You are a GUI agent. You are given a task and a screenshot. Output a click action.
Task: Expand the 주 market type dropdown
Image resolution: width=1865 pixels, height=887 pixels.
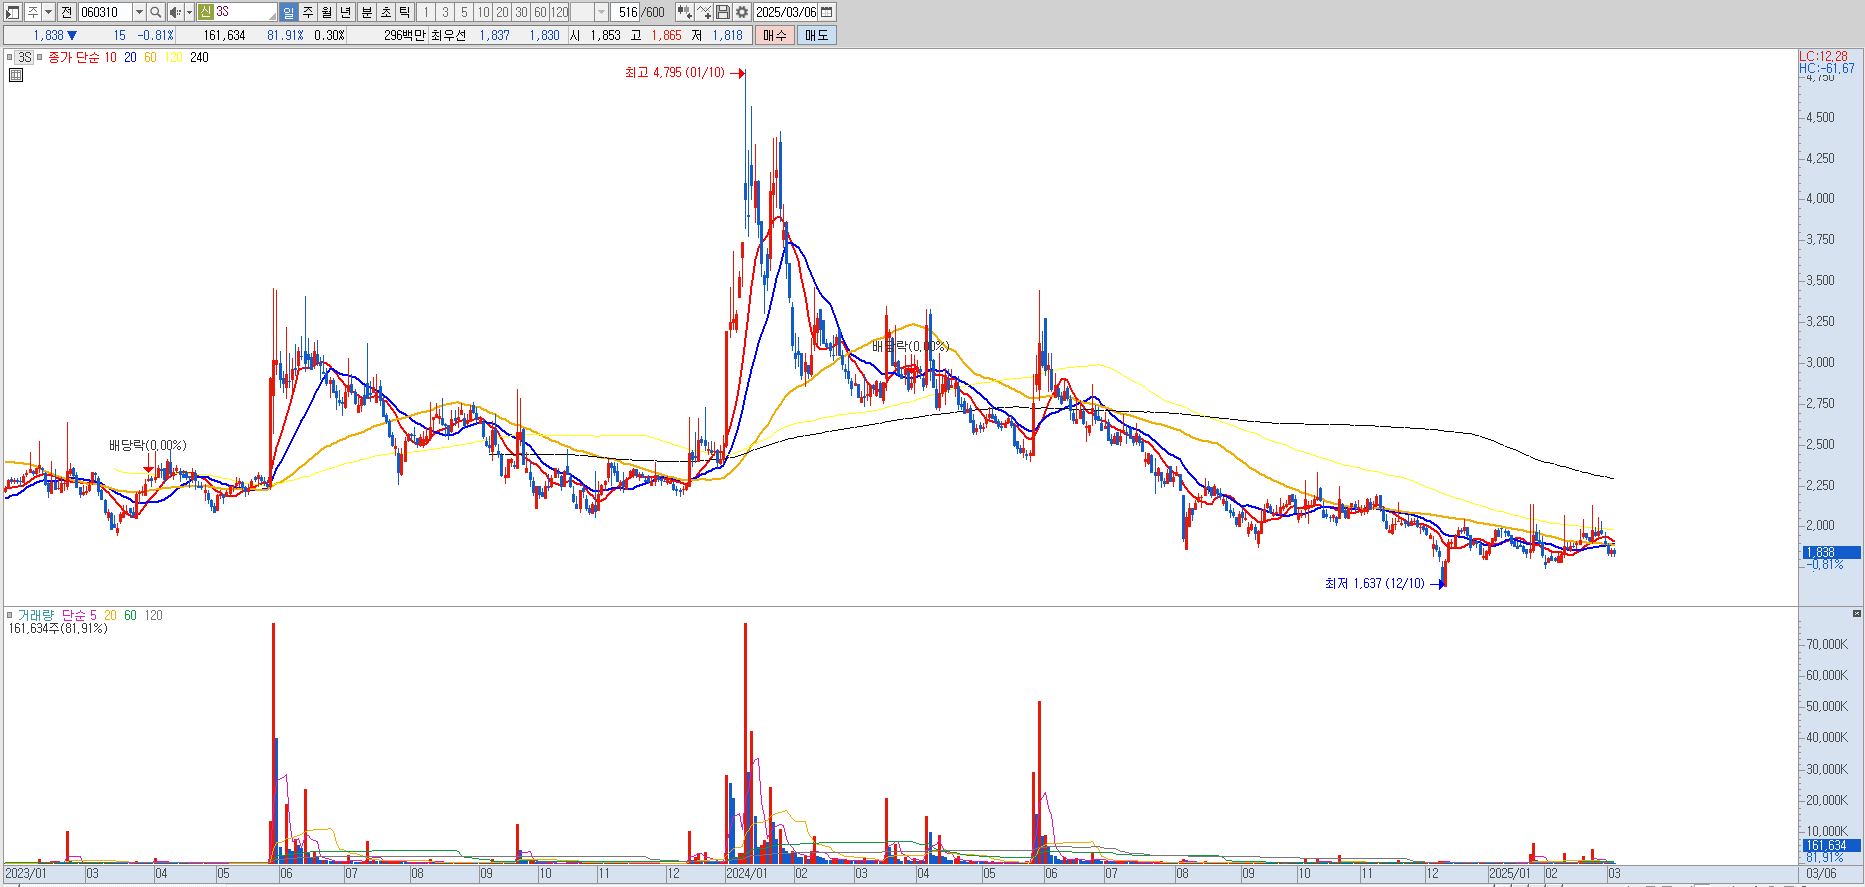click(49, 12)
